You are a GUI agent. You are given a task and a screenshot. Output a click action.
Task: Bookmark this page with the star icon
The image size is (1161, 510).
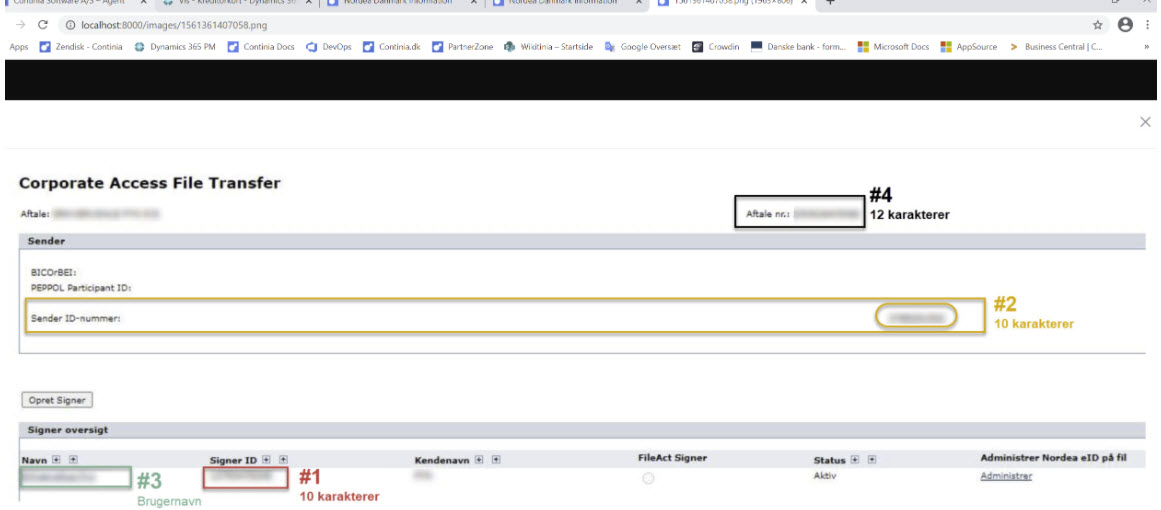point(1097,25)
